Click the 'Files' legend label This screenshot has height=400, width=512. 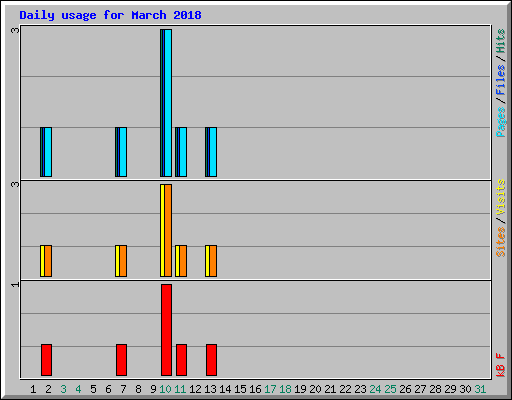click(501, 79)
